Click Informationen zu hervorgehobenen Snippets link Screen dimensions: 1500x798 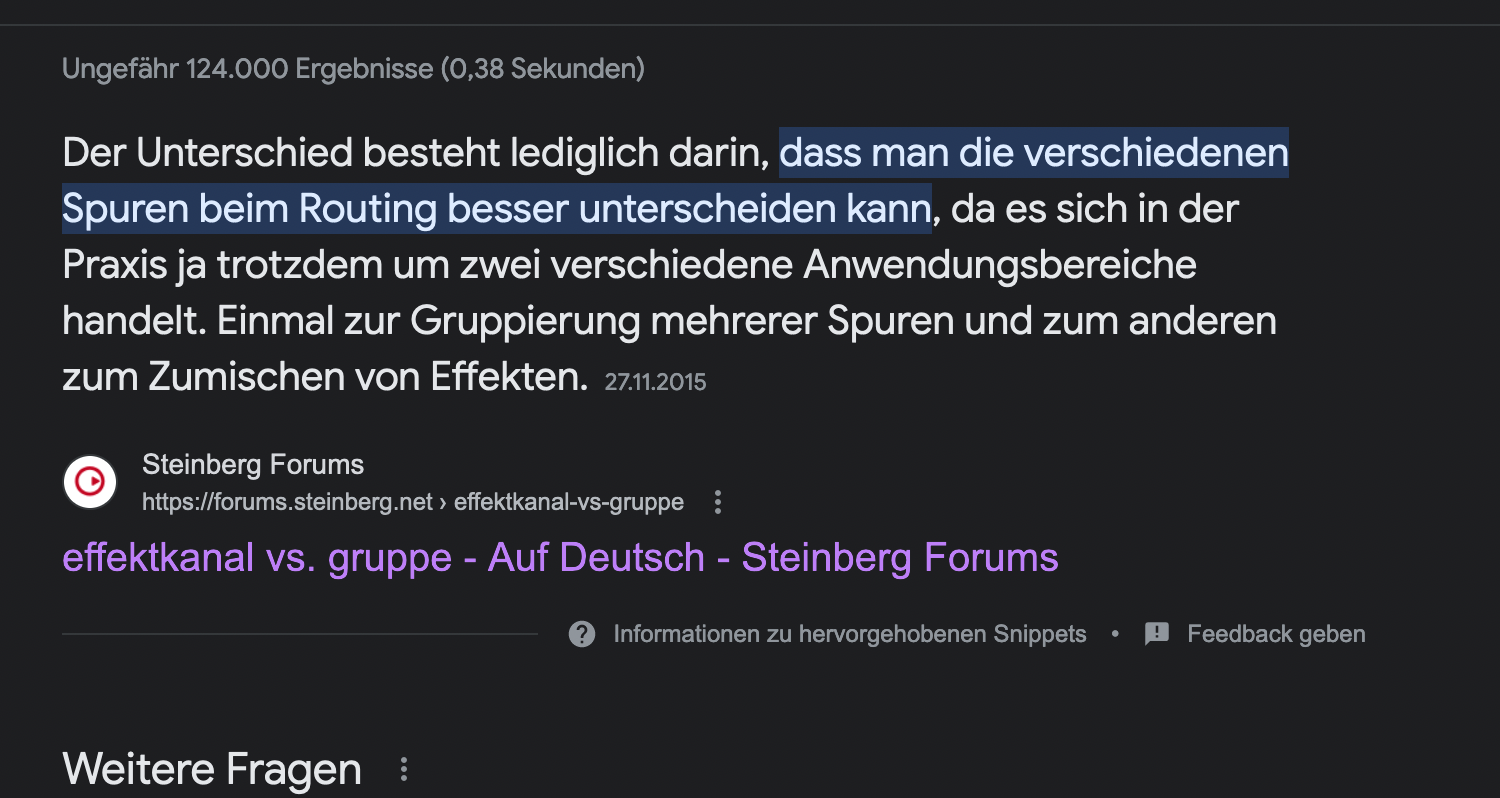pyautogui.click(x=849, y=634)
